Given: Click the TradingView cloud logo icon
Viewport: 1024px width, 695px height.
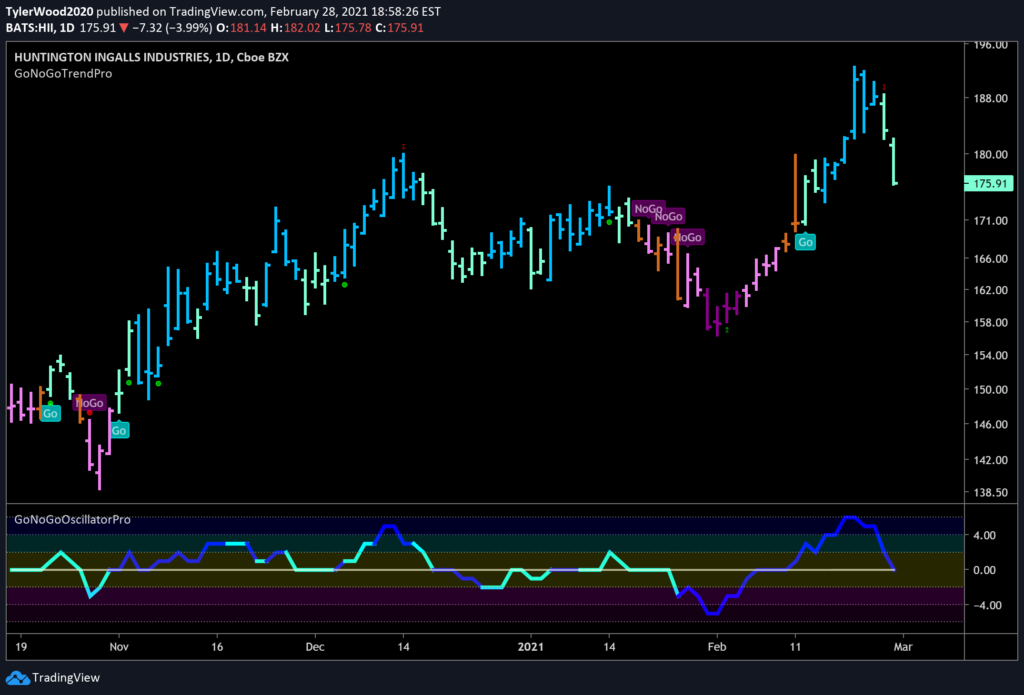Looking at the screenshot, I should 17,677.
